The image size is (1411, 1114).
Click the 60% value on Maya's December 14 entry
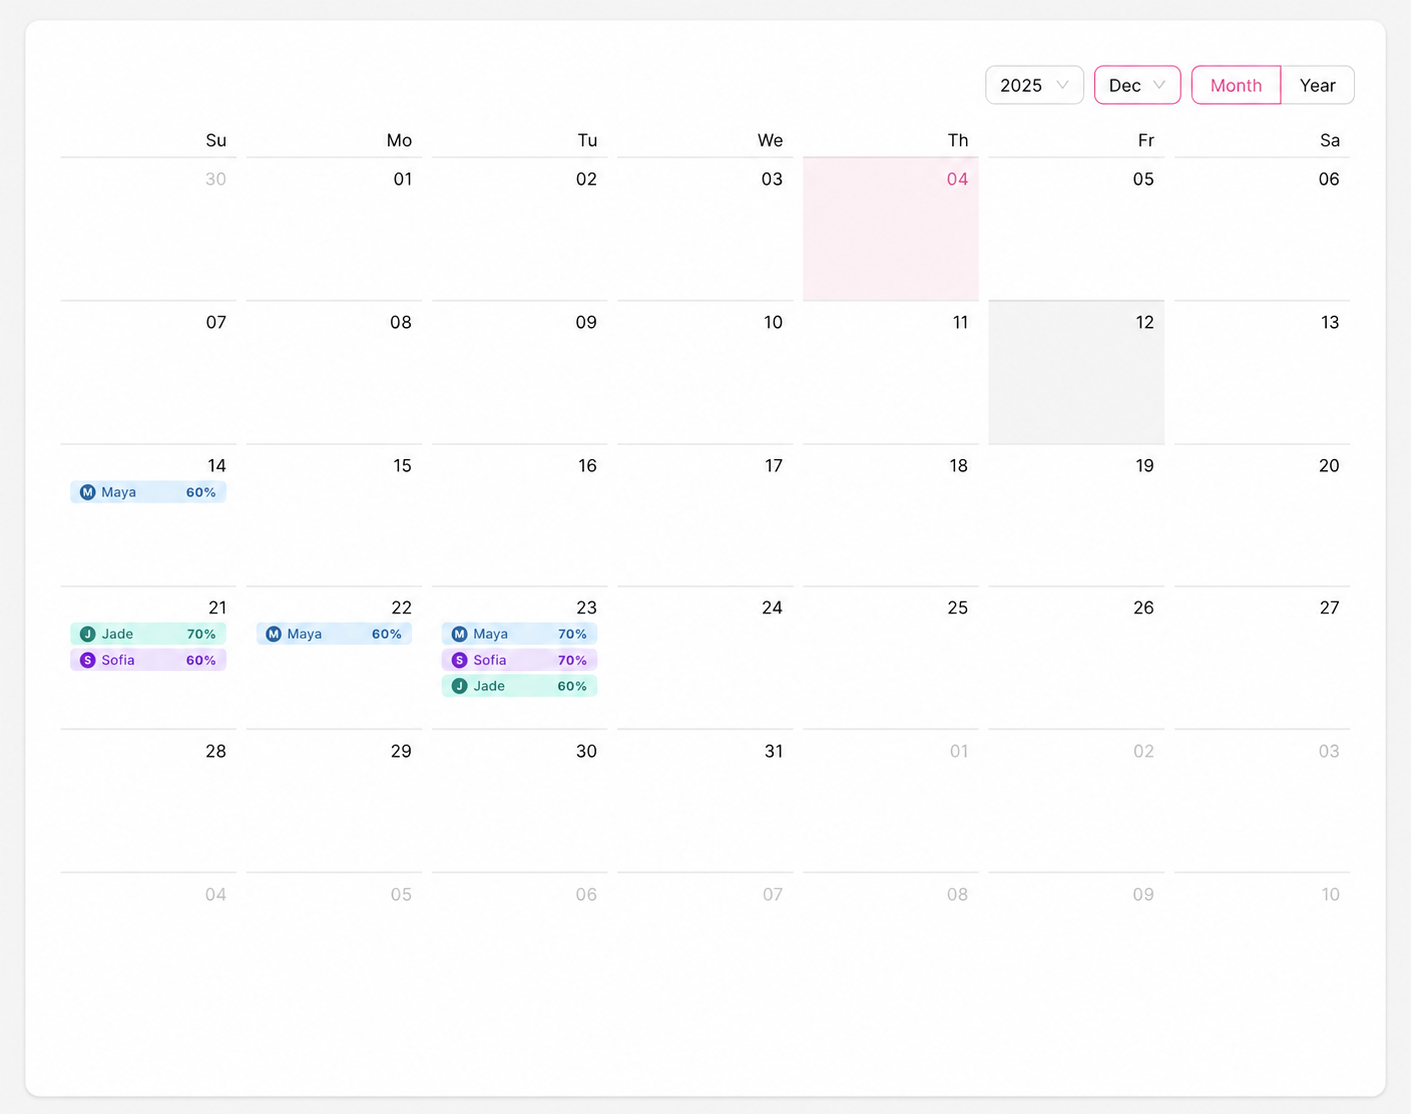(x=201, y=492)
